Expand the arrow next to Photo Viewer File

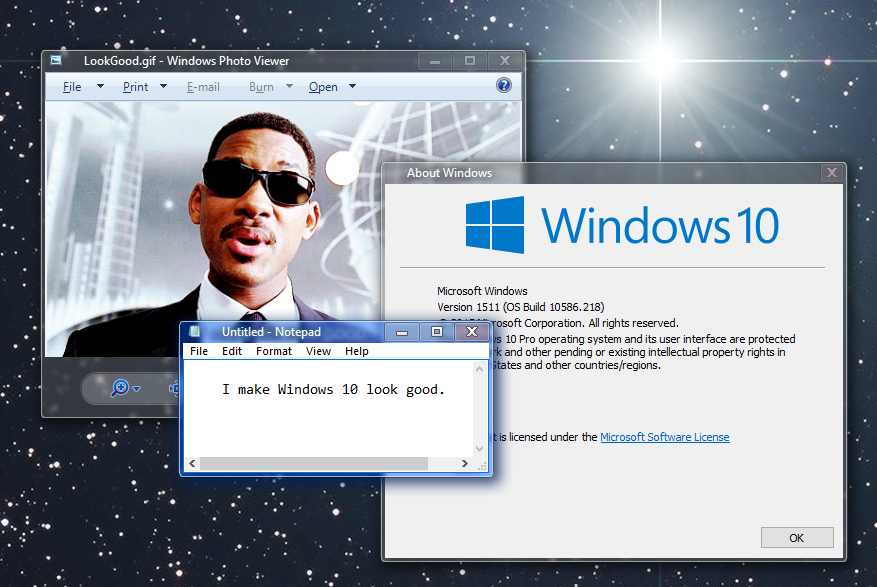[100, 86]
